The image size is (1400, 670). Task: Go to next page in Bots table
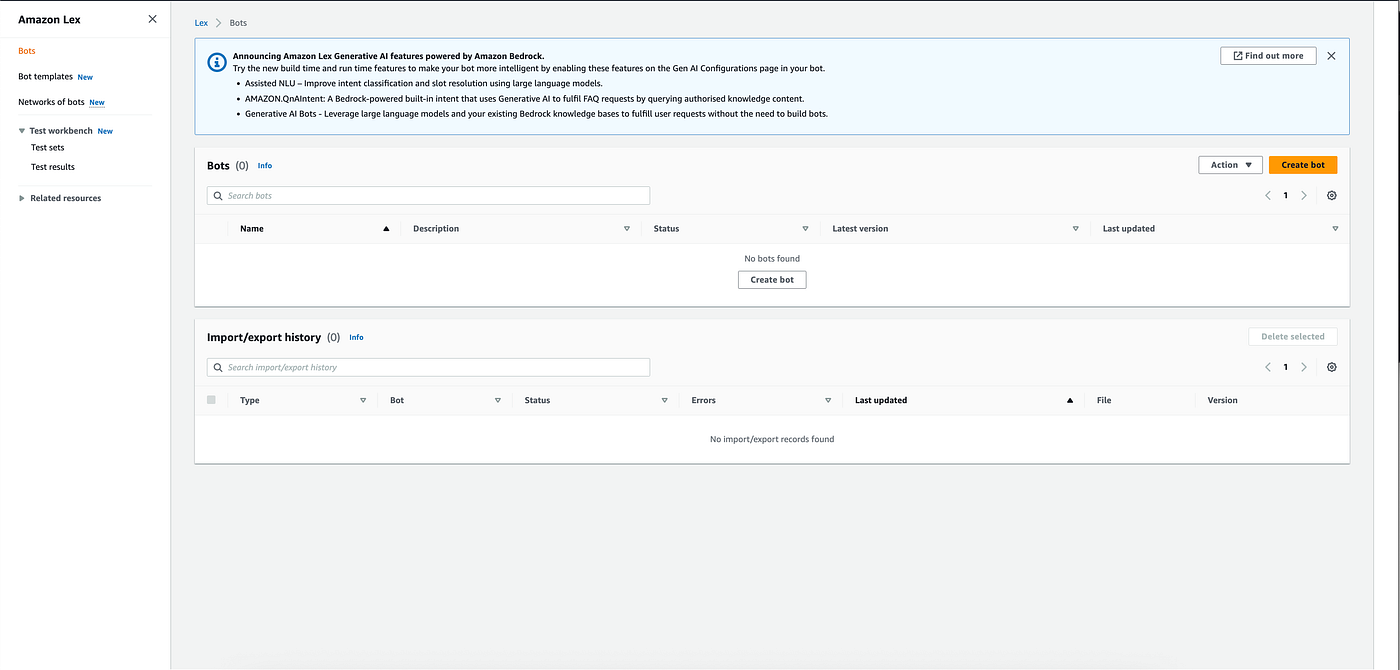tap(1303, 196)
